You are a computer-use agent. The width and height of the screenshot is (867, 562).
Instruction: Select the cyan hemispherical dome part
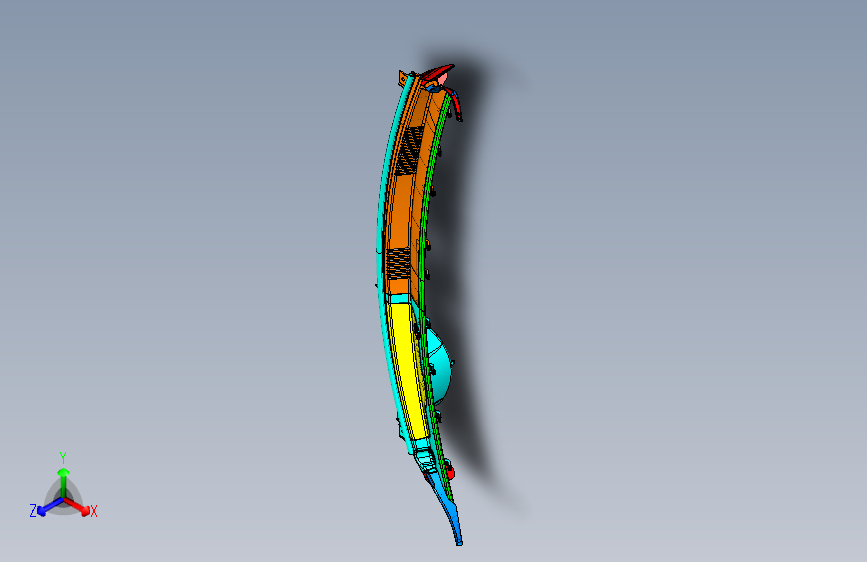pos(439,365)
